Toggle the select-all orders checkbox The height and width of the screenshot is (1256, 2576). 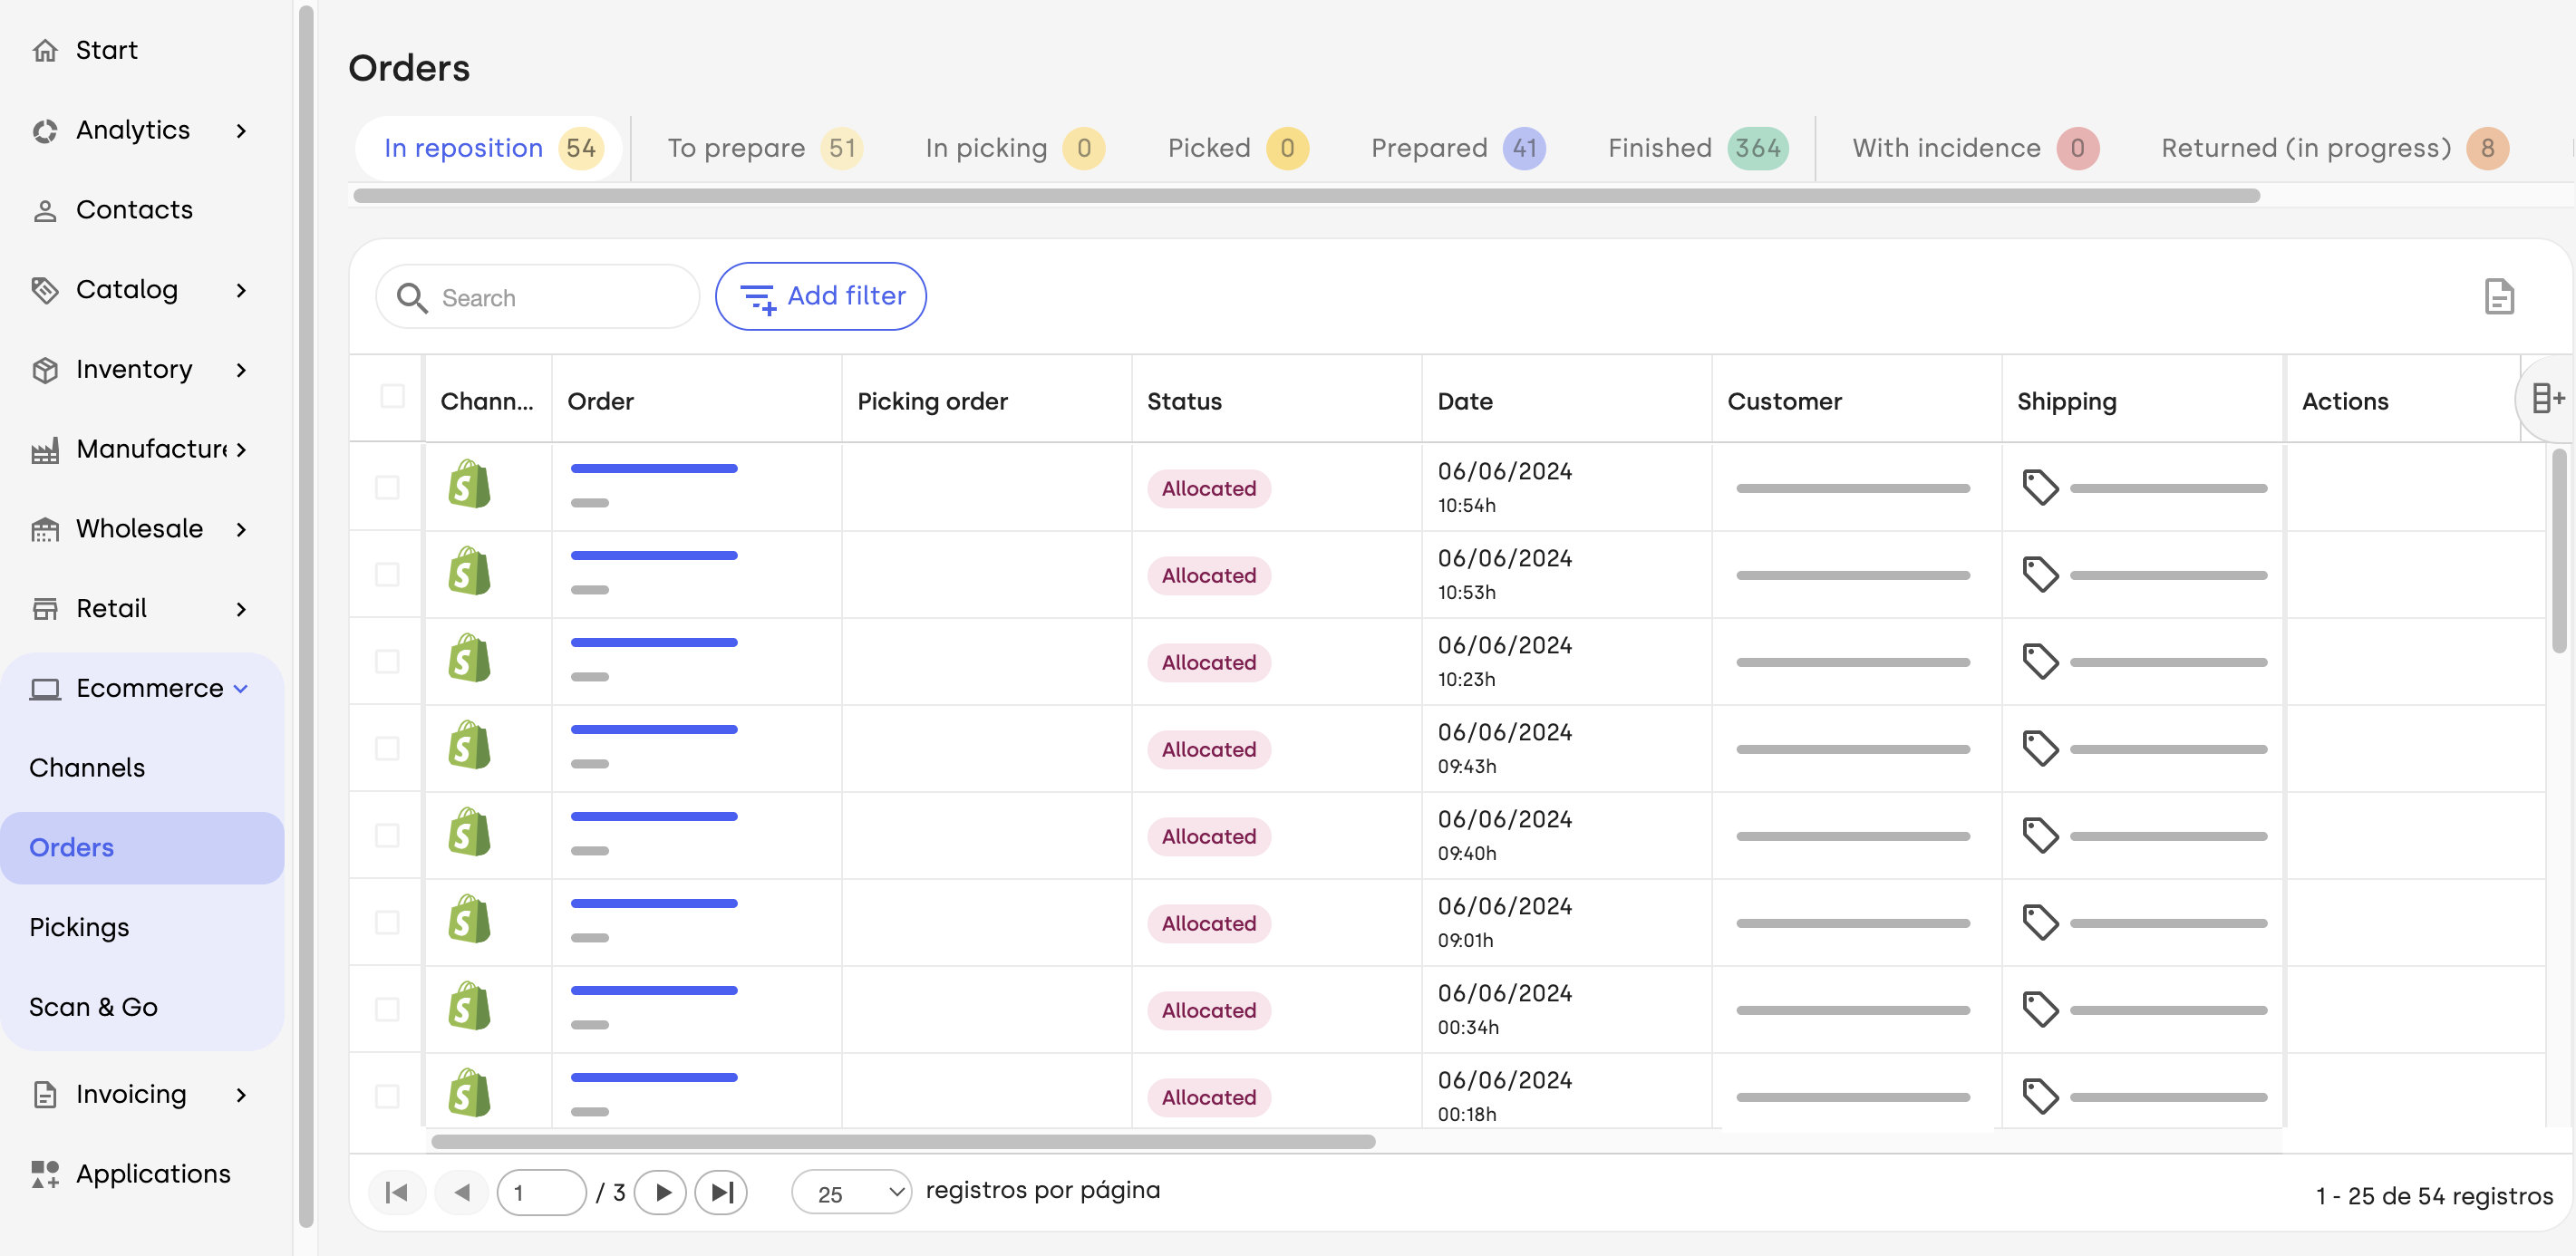[393, 397]
